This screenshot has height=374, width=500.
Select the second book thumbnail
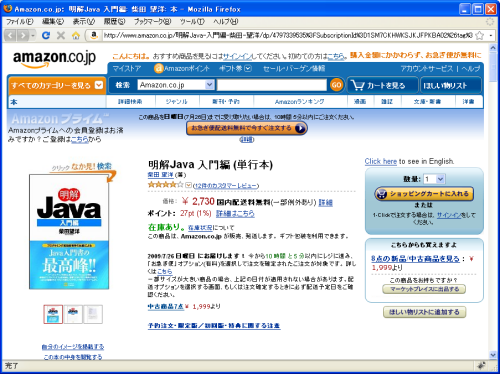[73, 314]
